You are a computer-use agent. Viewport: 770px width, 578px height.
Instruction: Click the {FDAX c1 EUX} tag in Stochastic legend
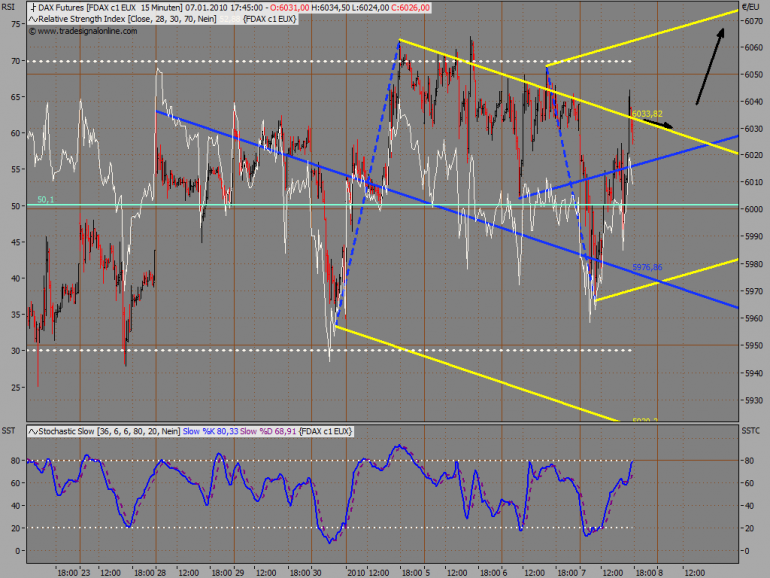tap(326, 431)
